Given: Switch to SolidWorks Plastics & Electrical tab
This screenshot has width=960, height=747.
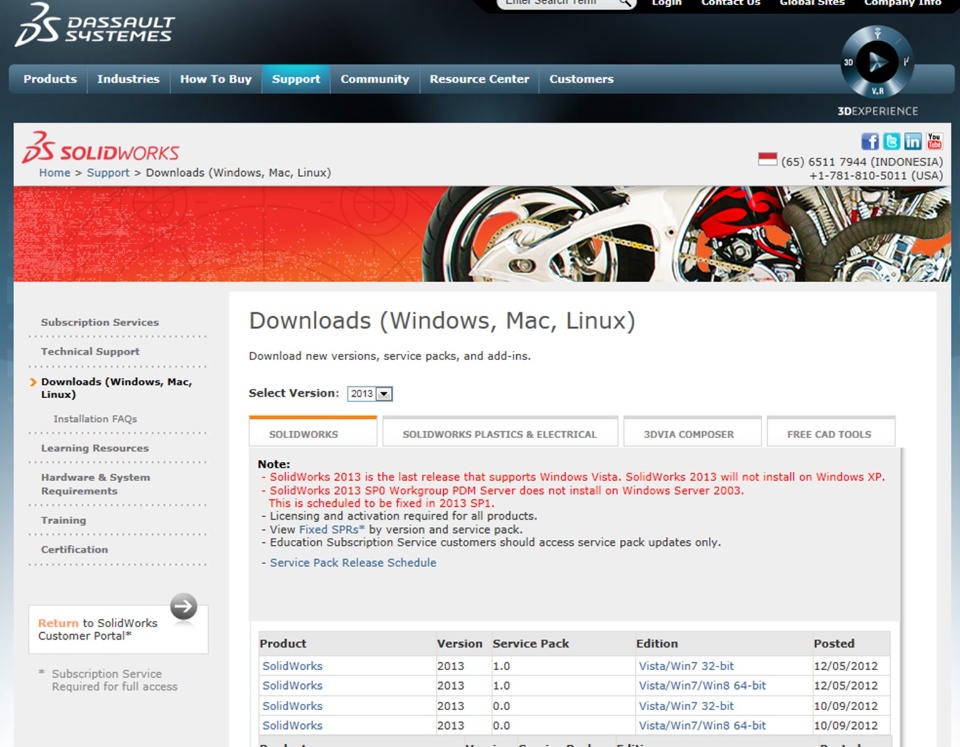Looking at the screenshot, I should [x=500, y=432].
